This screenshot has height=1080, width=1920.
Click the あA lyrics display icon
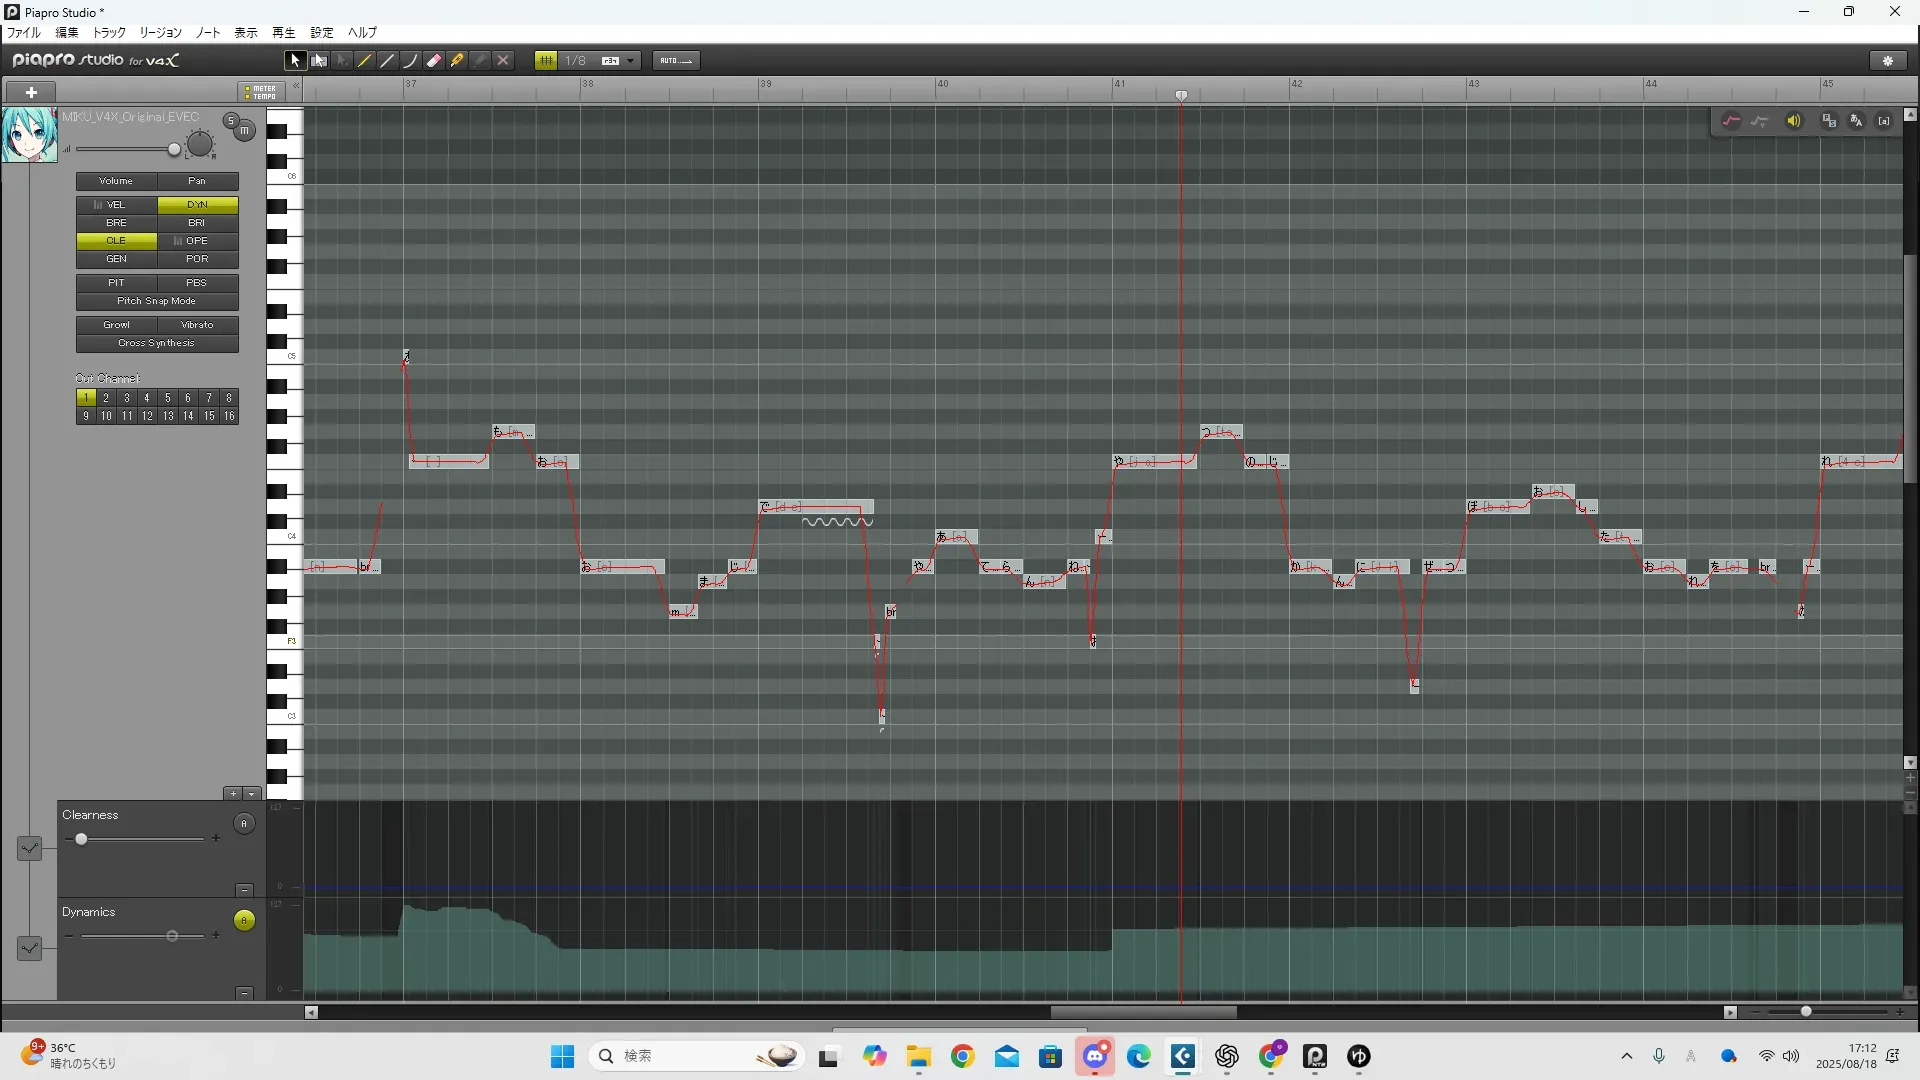coord(1856,121)
